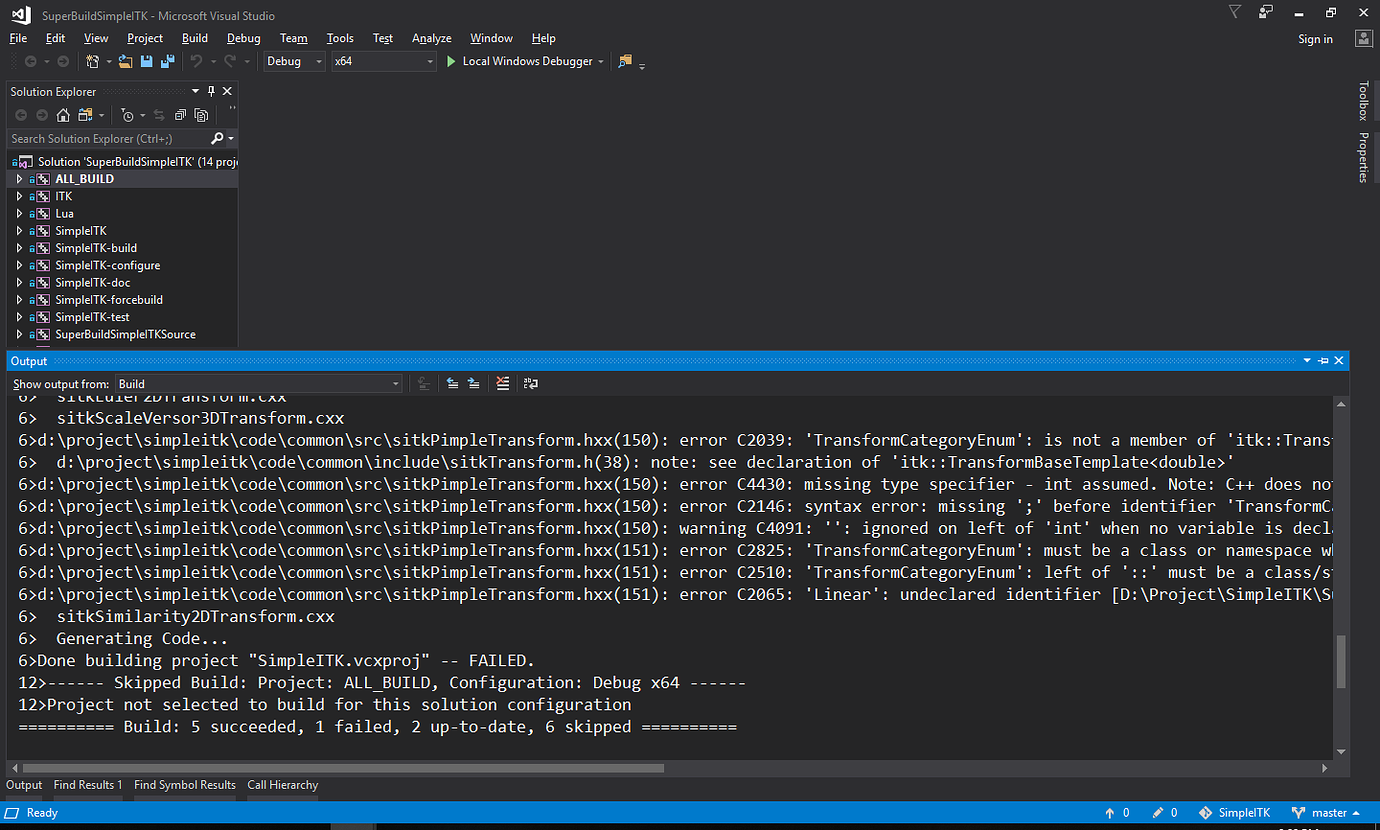Screen dimensions: 1380x830
Task: Click the green Start Debugging arrow icon
Action: (x=450, y=61)
